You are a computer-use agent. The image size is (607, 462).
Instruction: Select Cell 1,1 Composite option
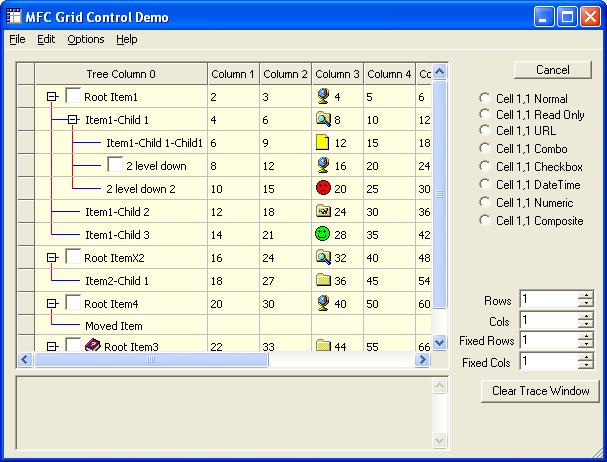coord(484,220)
